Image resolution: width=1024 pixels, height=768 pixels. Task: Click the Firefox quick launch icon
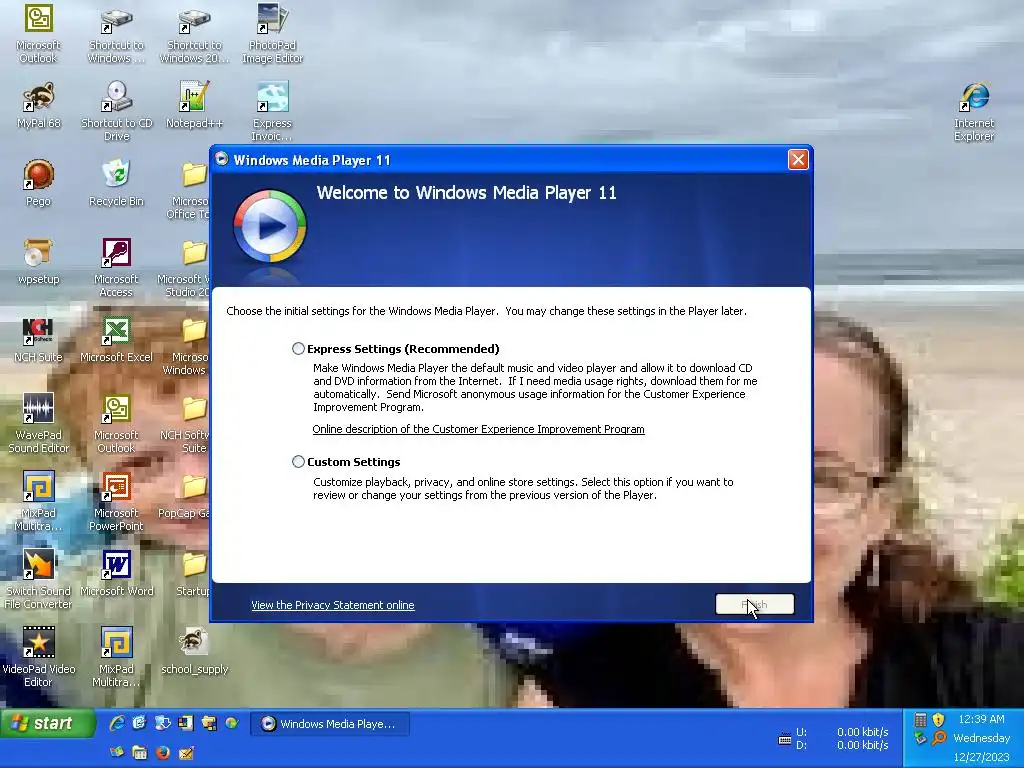(x=163, y=752)
